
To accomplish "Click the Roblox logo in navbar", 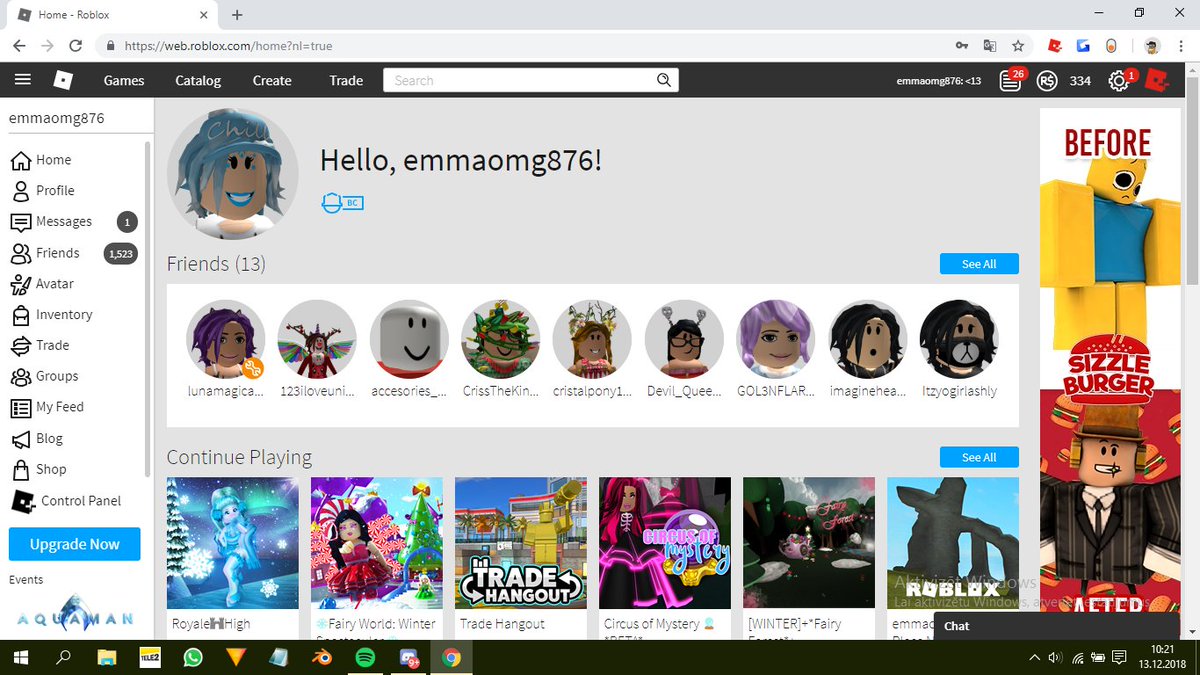I will 63,80.
